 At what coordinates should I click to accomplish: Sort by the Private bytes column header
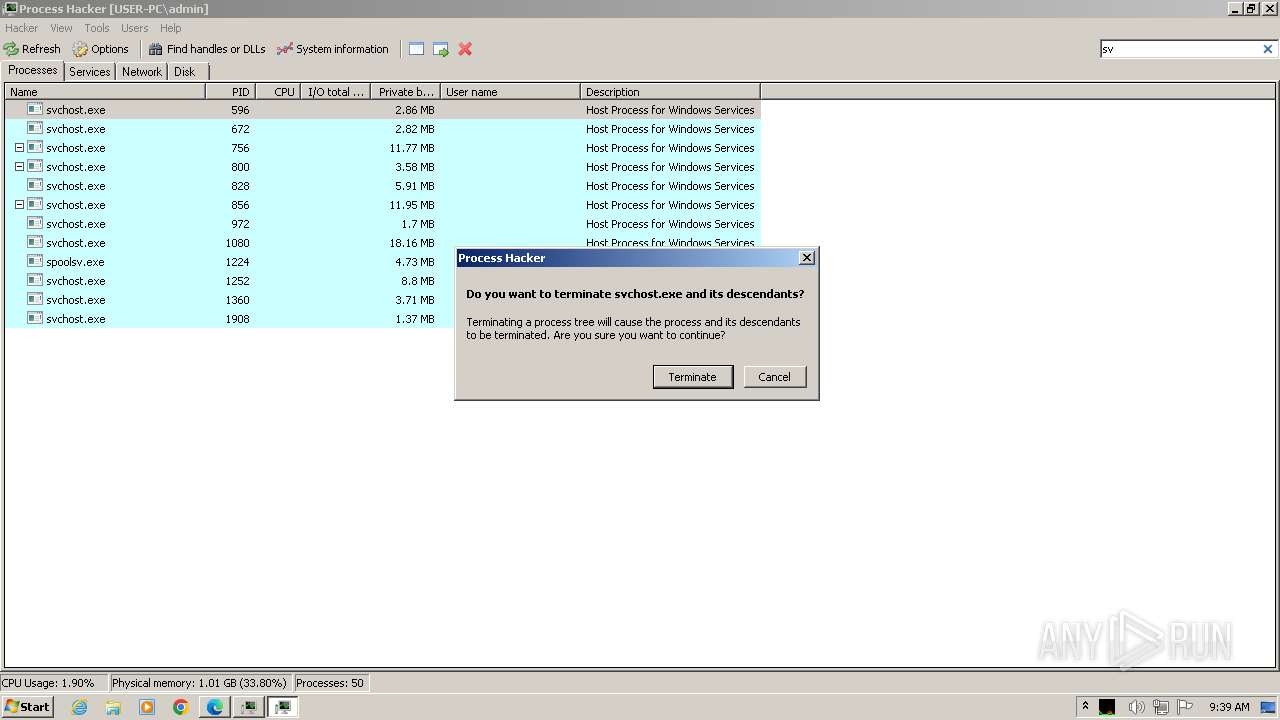(406, 92)
